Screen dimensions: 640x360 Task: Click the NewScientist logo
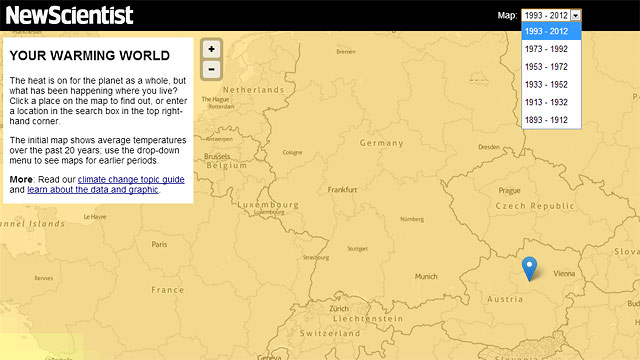pyautogui.click(x=69, y=15)
